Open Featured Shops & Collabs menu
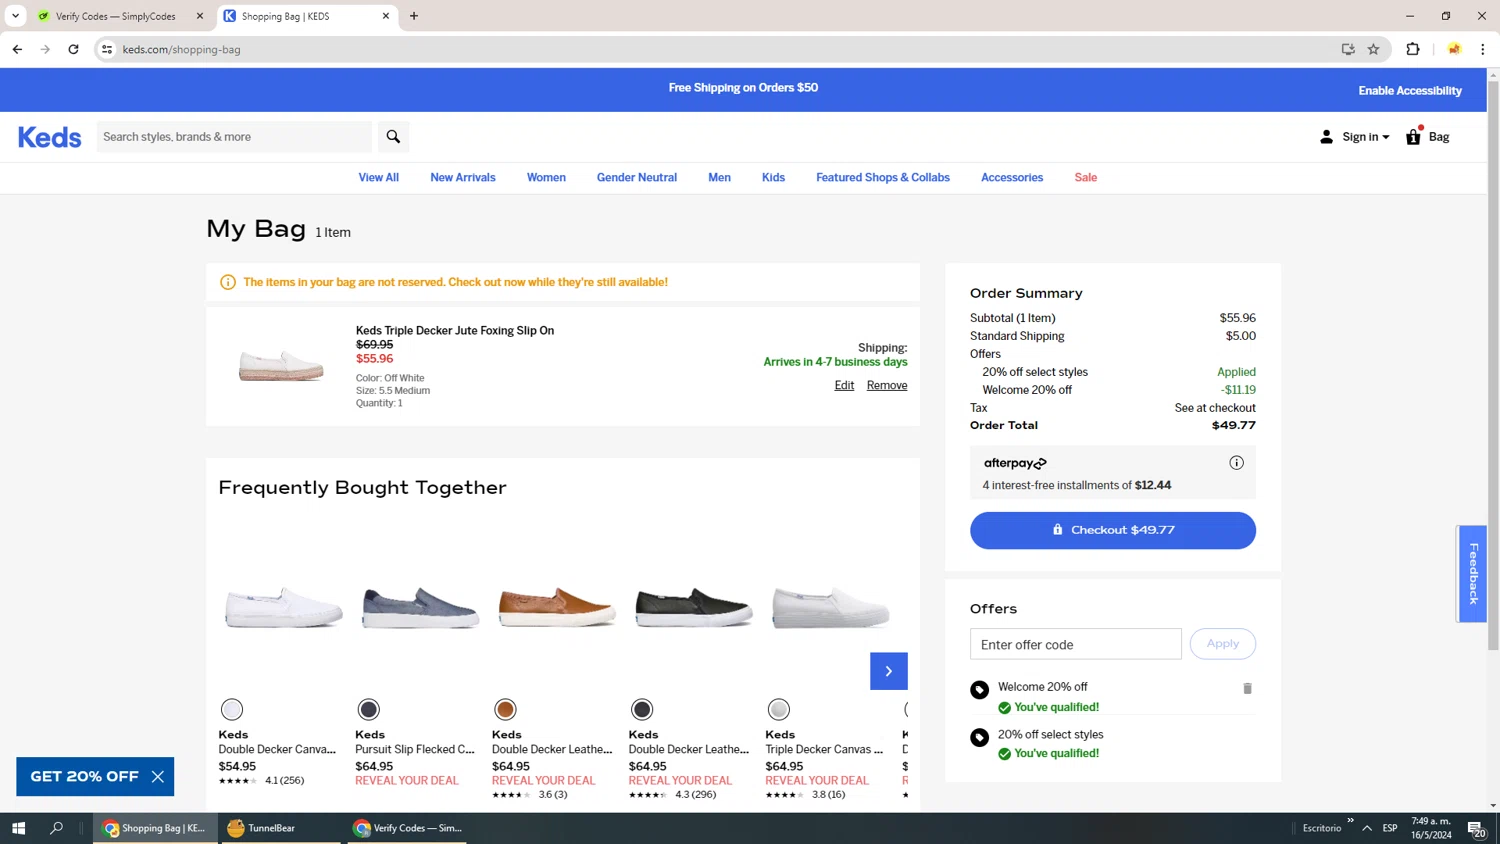 (883, 177)
